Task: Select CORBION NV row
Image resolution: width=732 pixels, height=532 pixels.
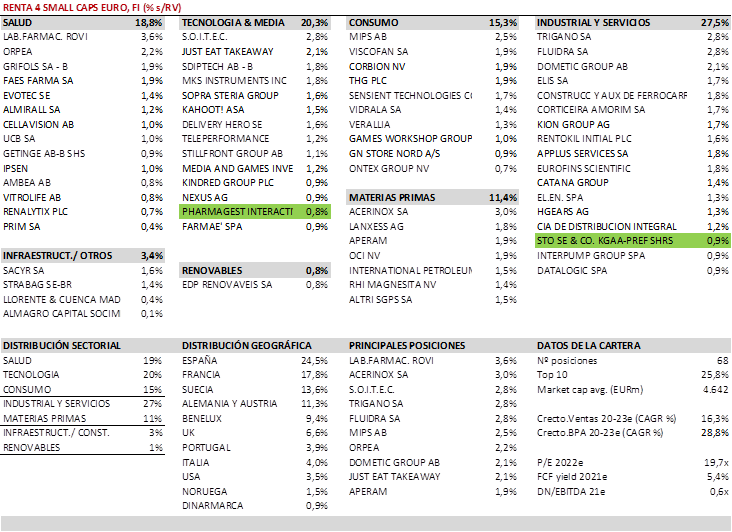Action: (x=433, y=66)
